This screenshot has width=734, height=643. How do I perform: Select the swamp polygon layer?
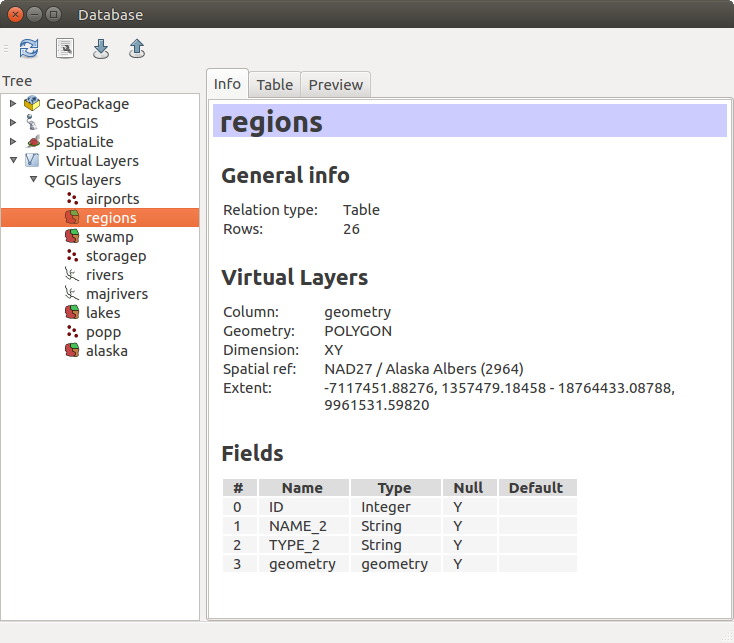pyautogui.click(x=109, y=237)
